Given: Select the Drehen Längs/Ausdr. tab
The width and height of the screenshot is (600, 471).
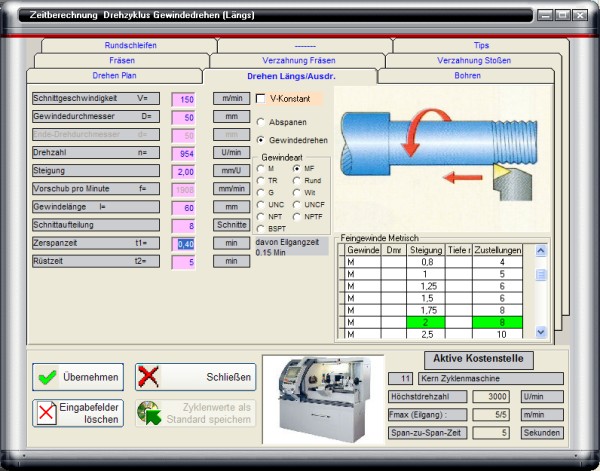Looking at the screenshot, I should pos(291,76).
